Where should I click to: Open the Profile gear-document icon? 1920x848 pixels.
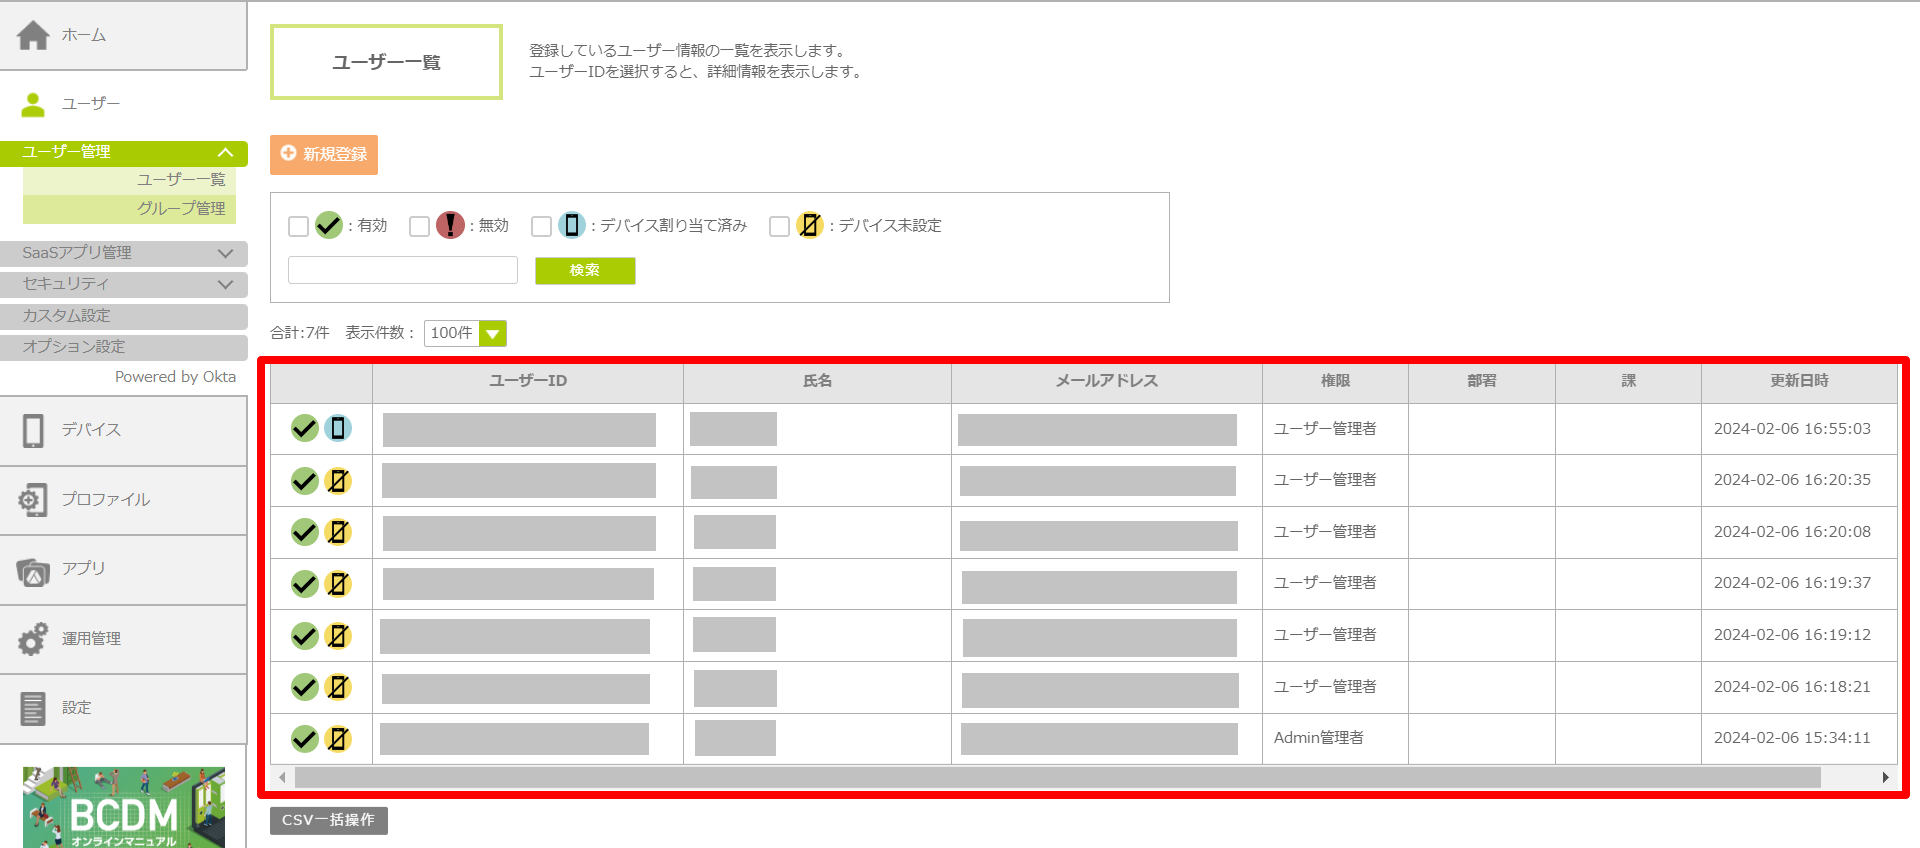pos(33,499)
